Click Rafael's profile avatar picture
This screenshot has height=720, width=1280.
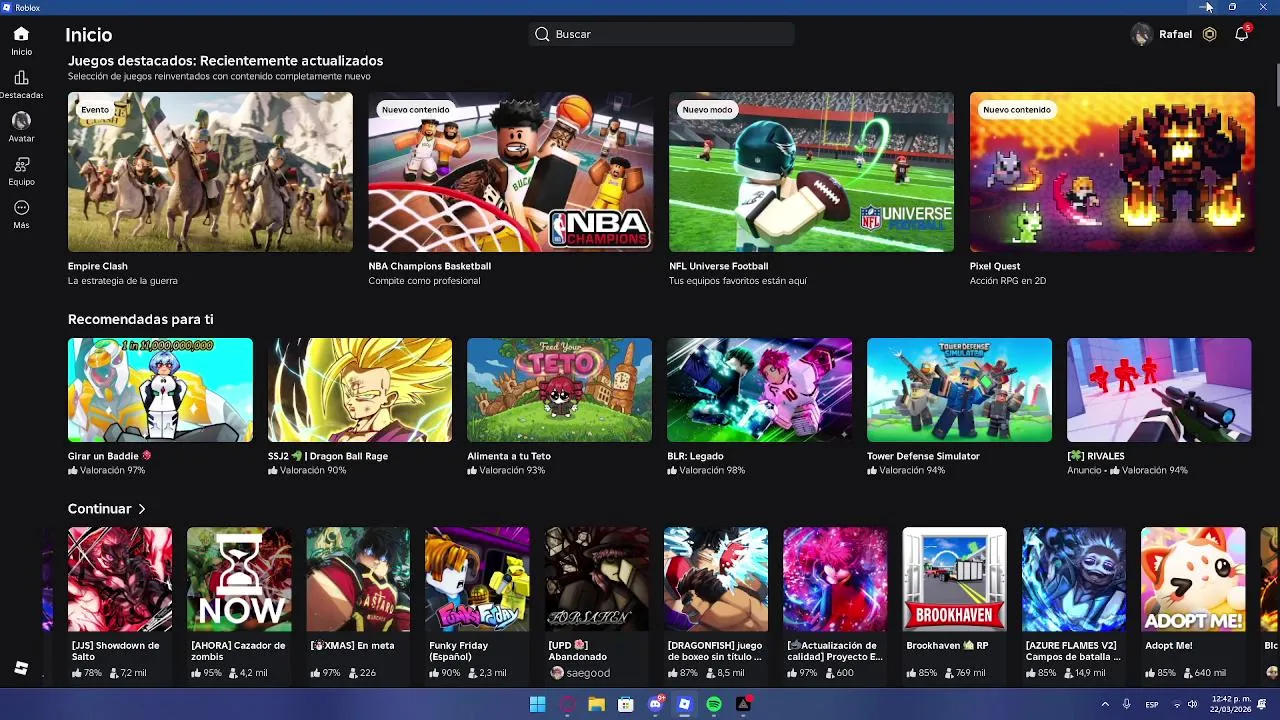[1141, 34]
